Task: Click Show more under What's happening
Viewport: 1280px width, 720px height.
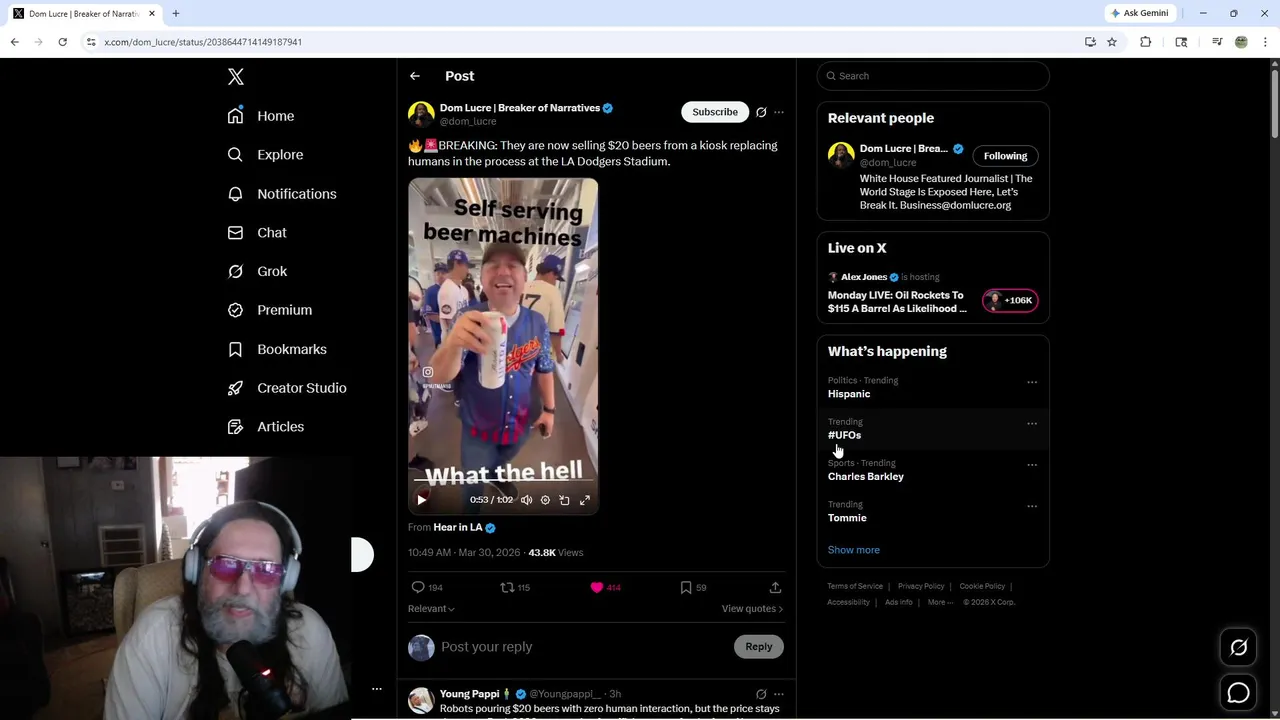Action: pos(854,550)
